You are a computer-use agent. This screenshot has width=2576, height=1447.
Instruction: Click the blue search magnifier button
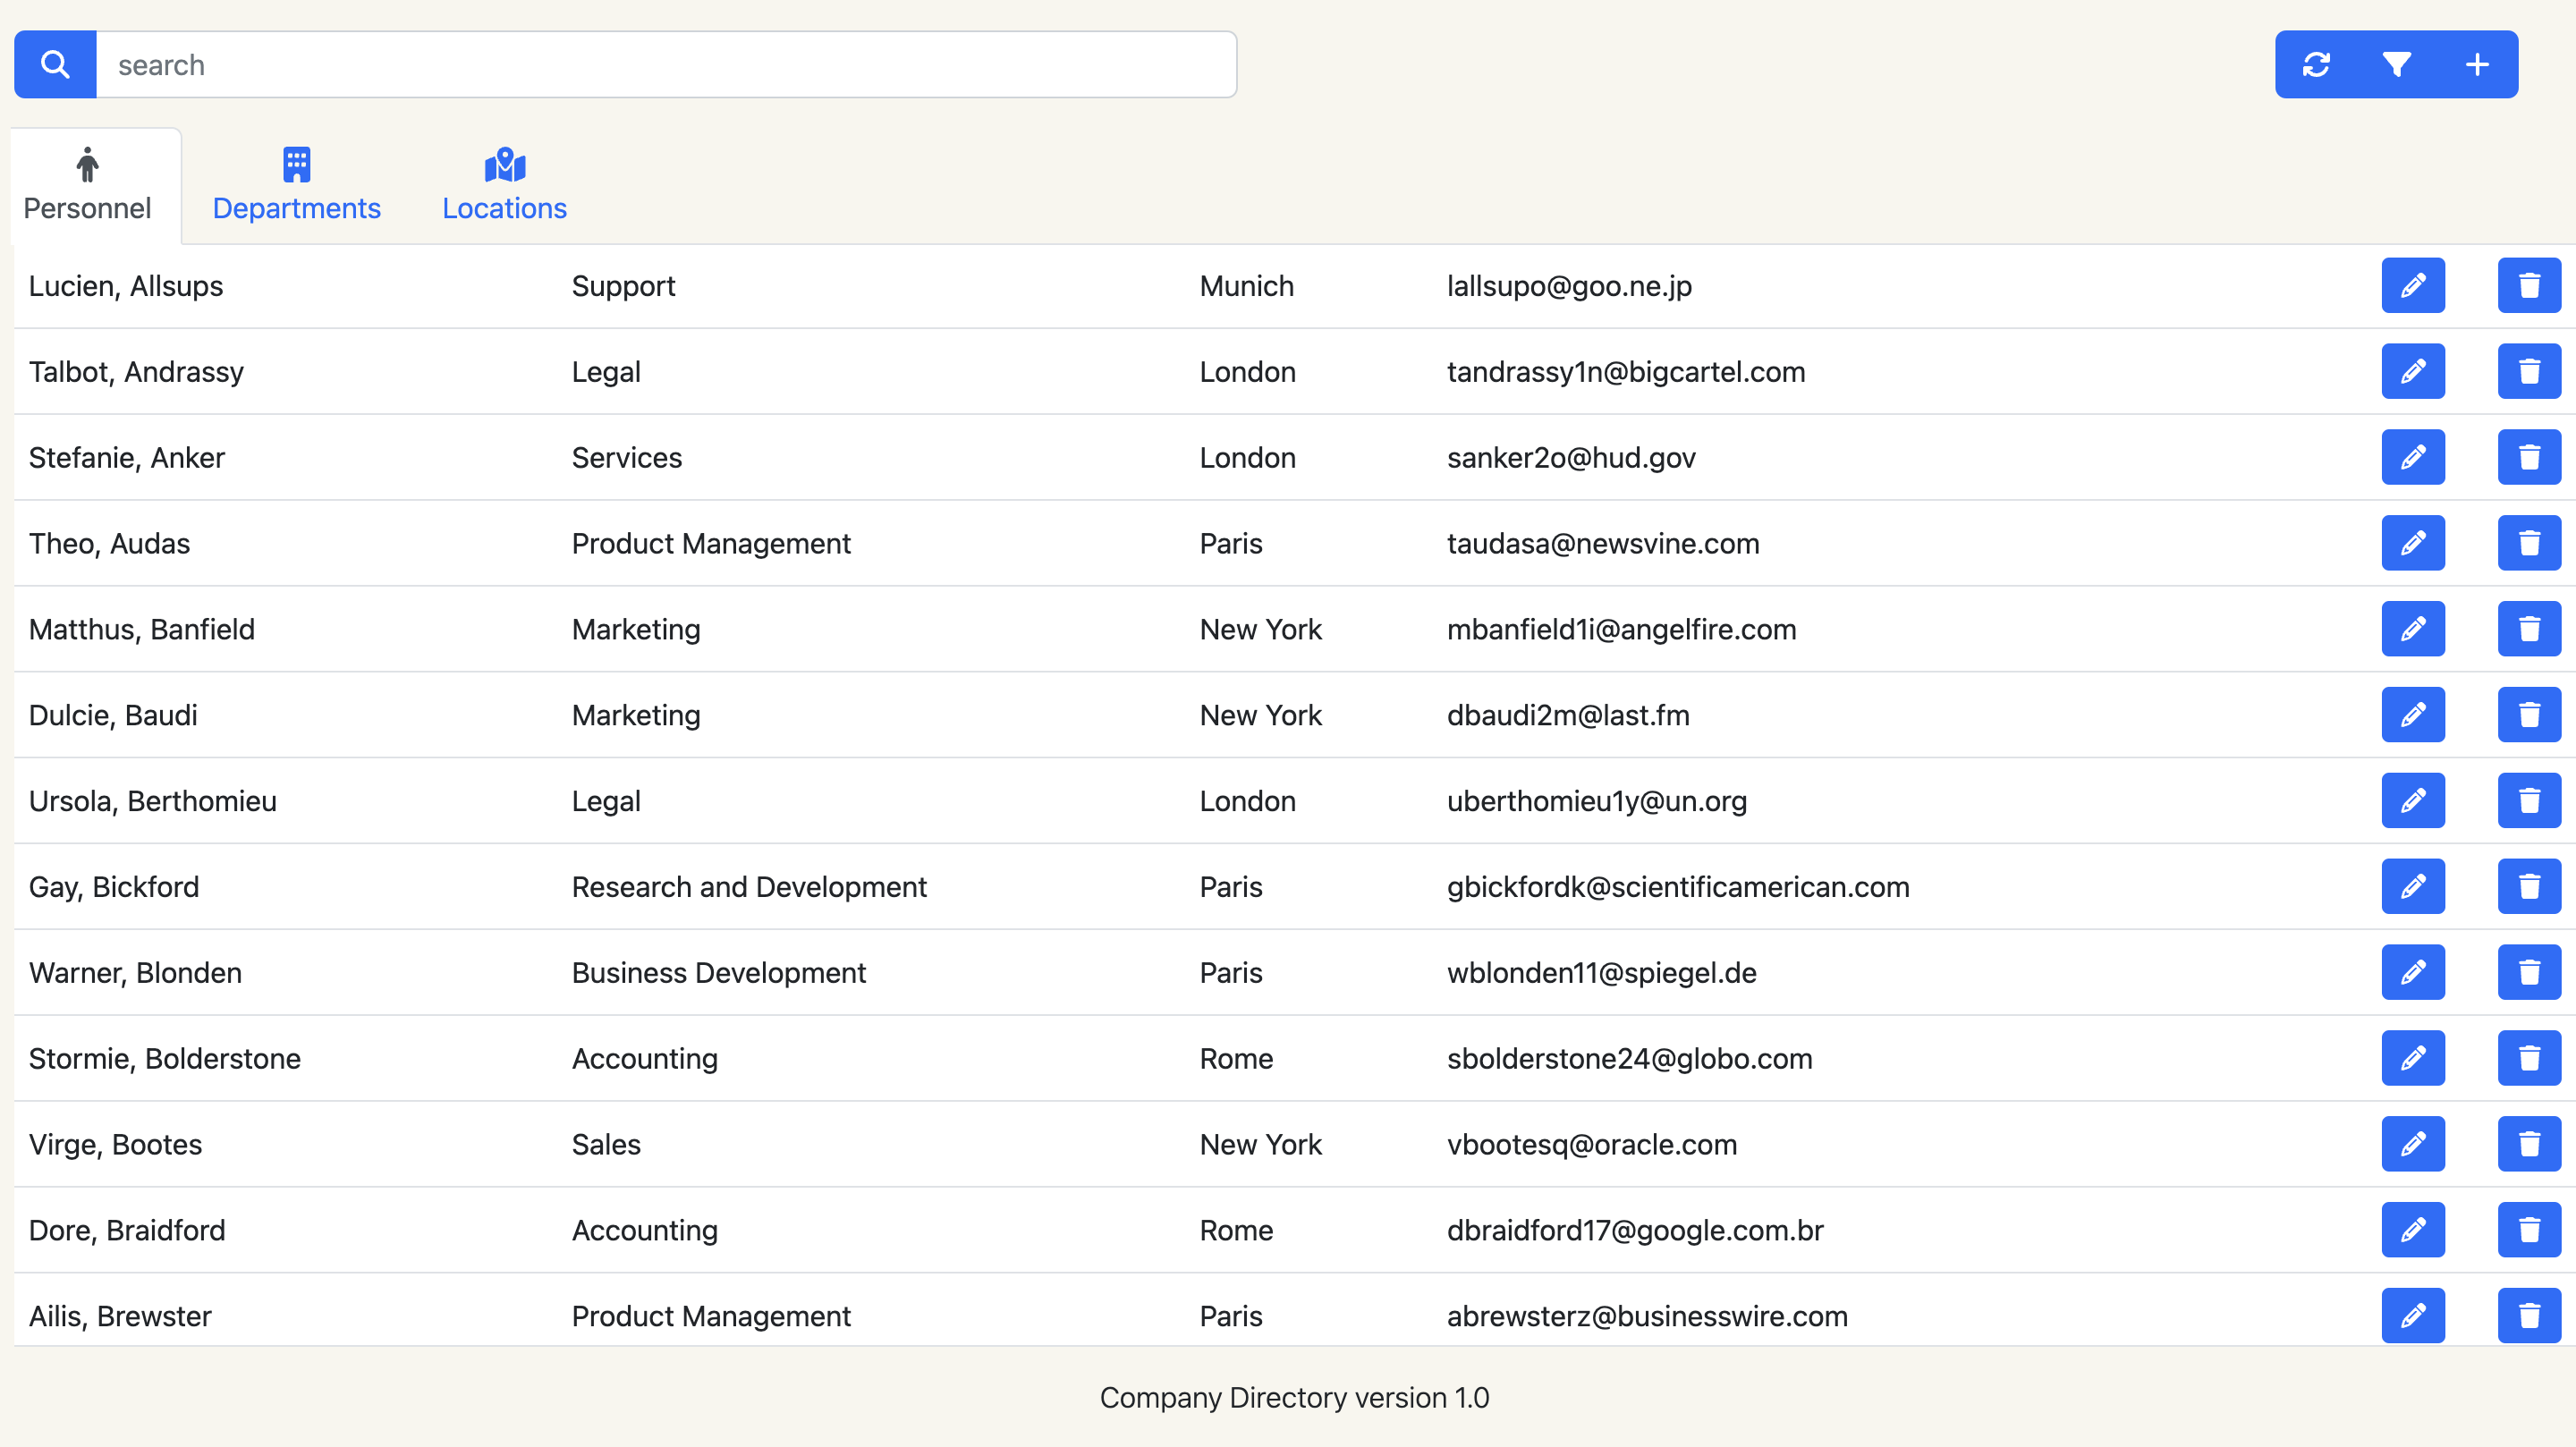click(x=55, y=65)
